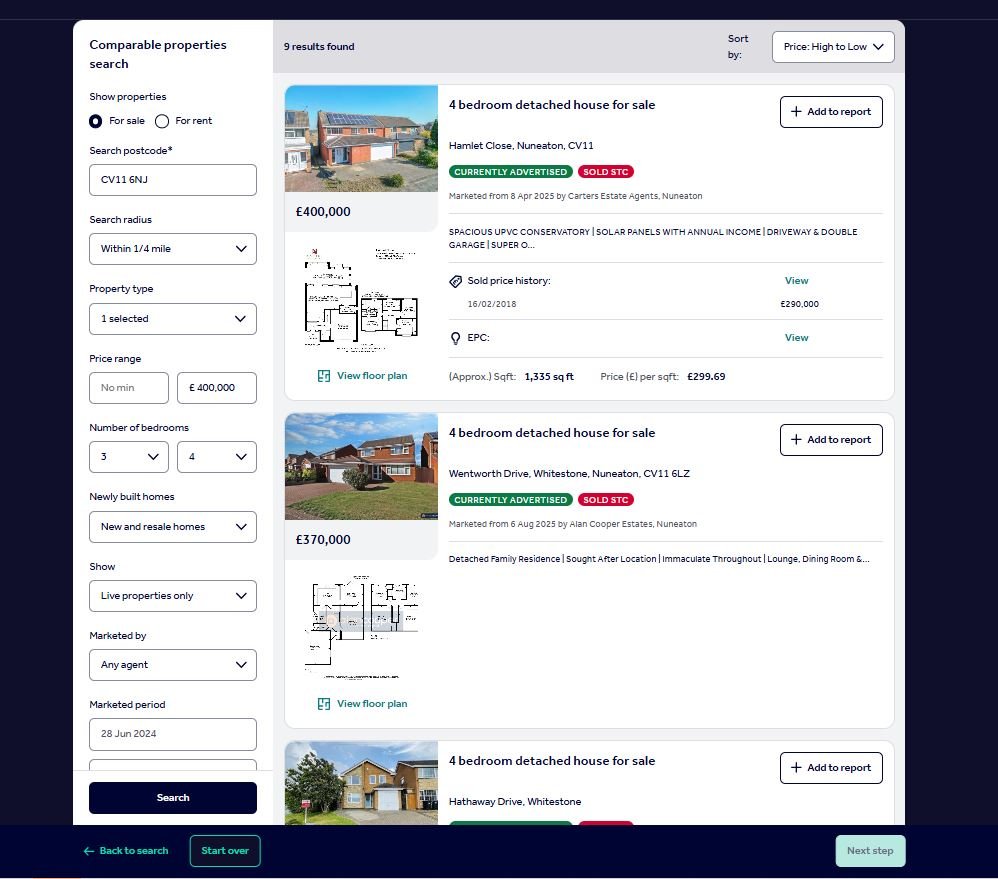Open the Sort by Price dropdown
This screenshot has height=879, width=998.
[x=832, y=47]
